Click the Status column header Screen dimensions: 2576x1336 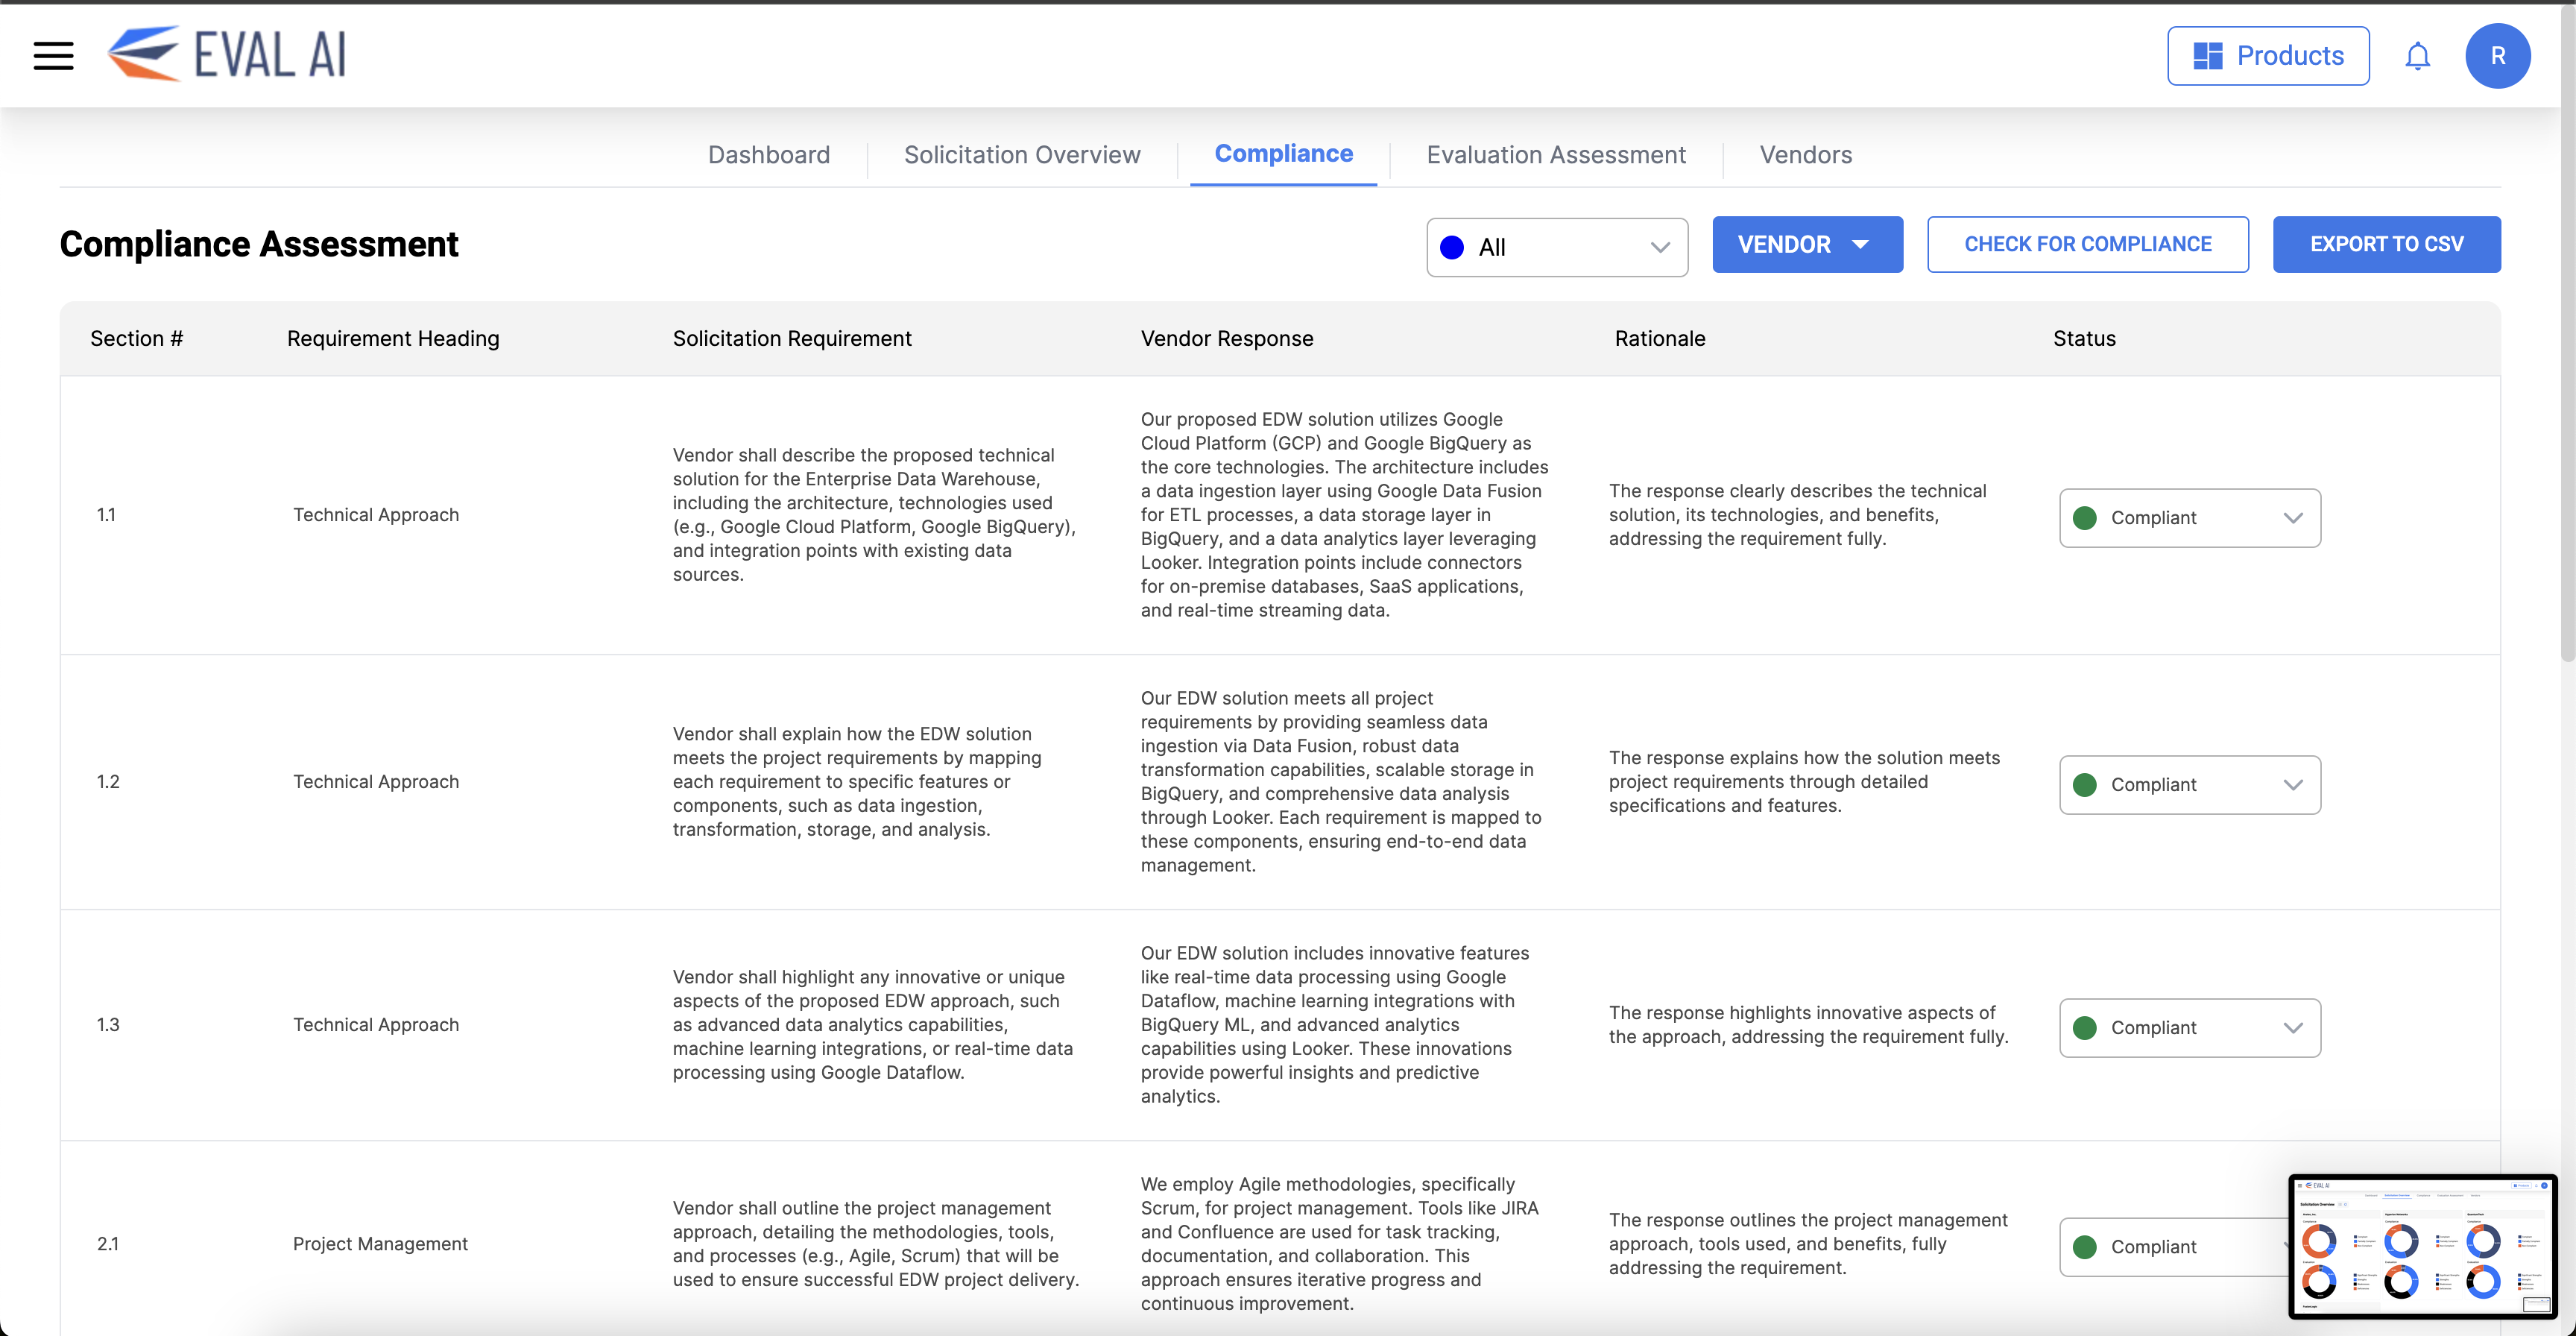click(2084, 339)
